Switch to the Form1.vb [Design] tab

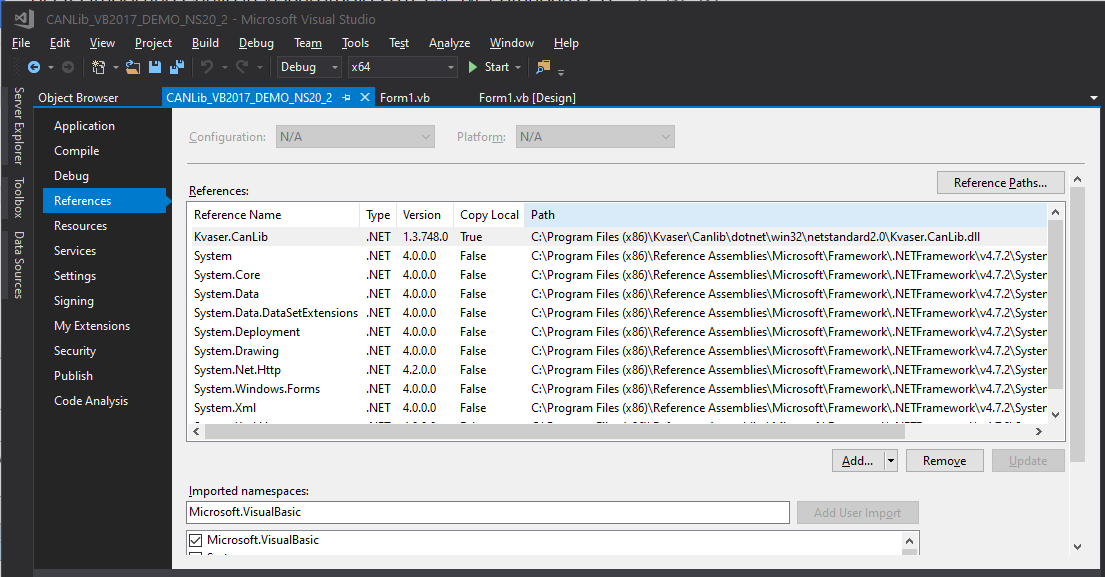[527, 98]
